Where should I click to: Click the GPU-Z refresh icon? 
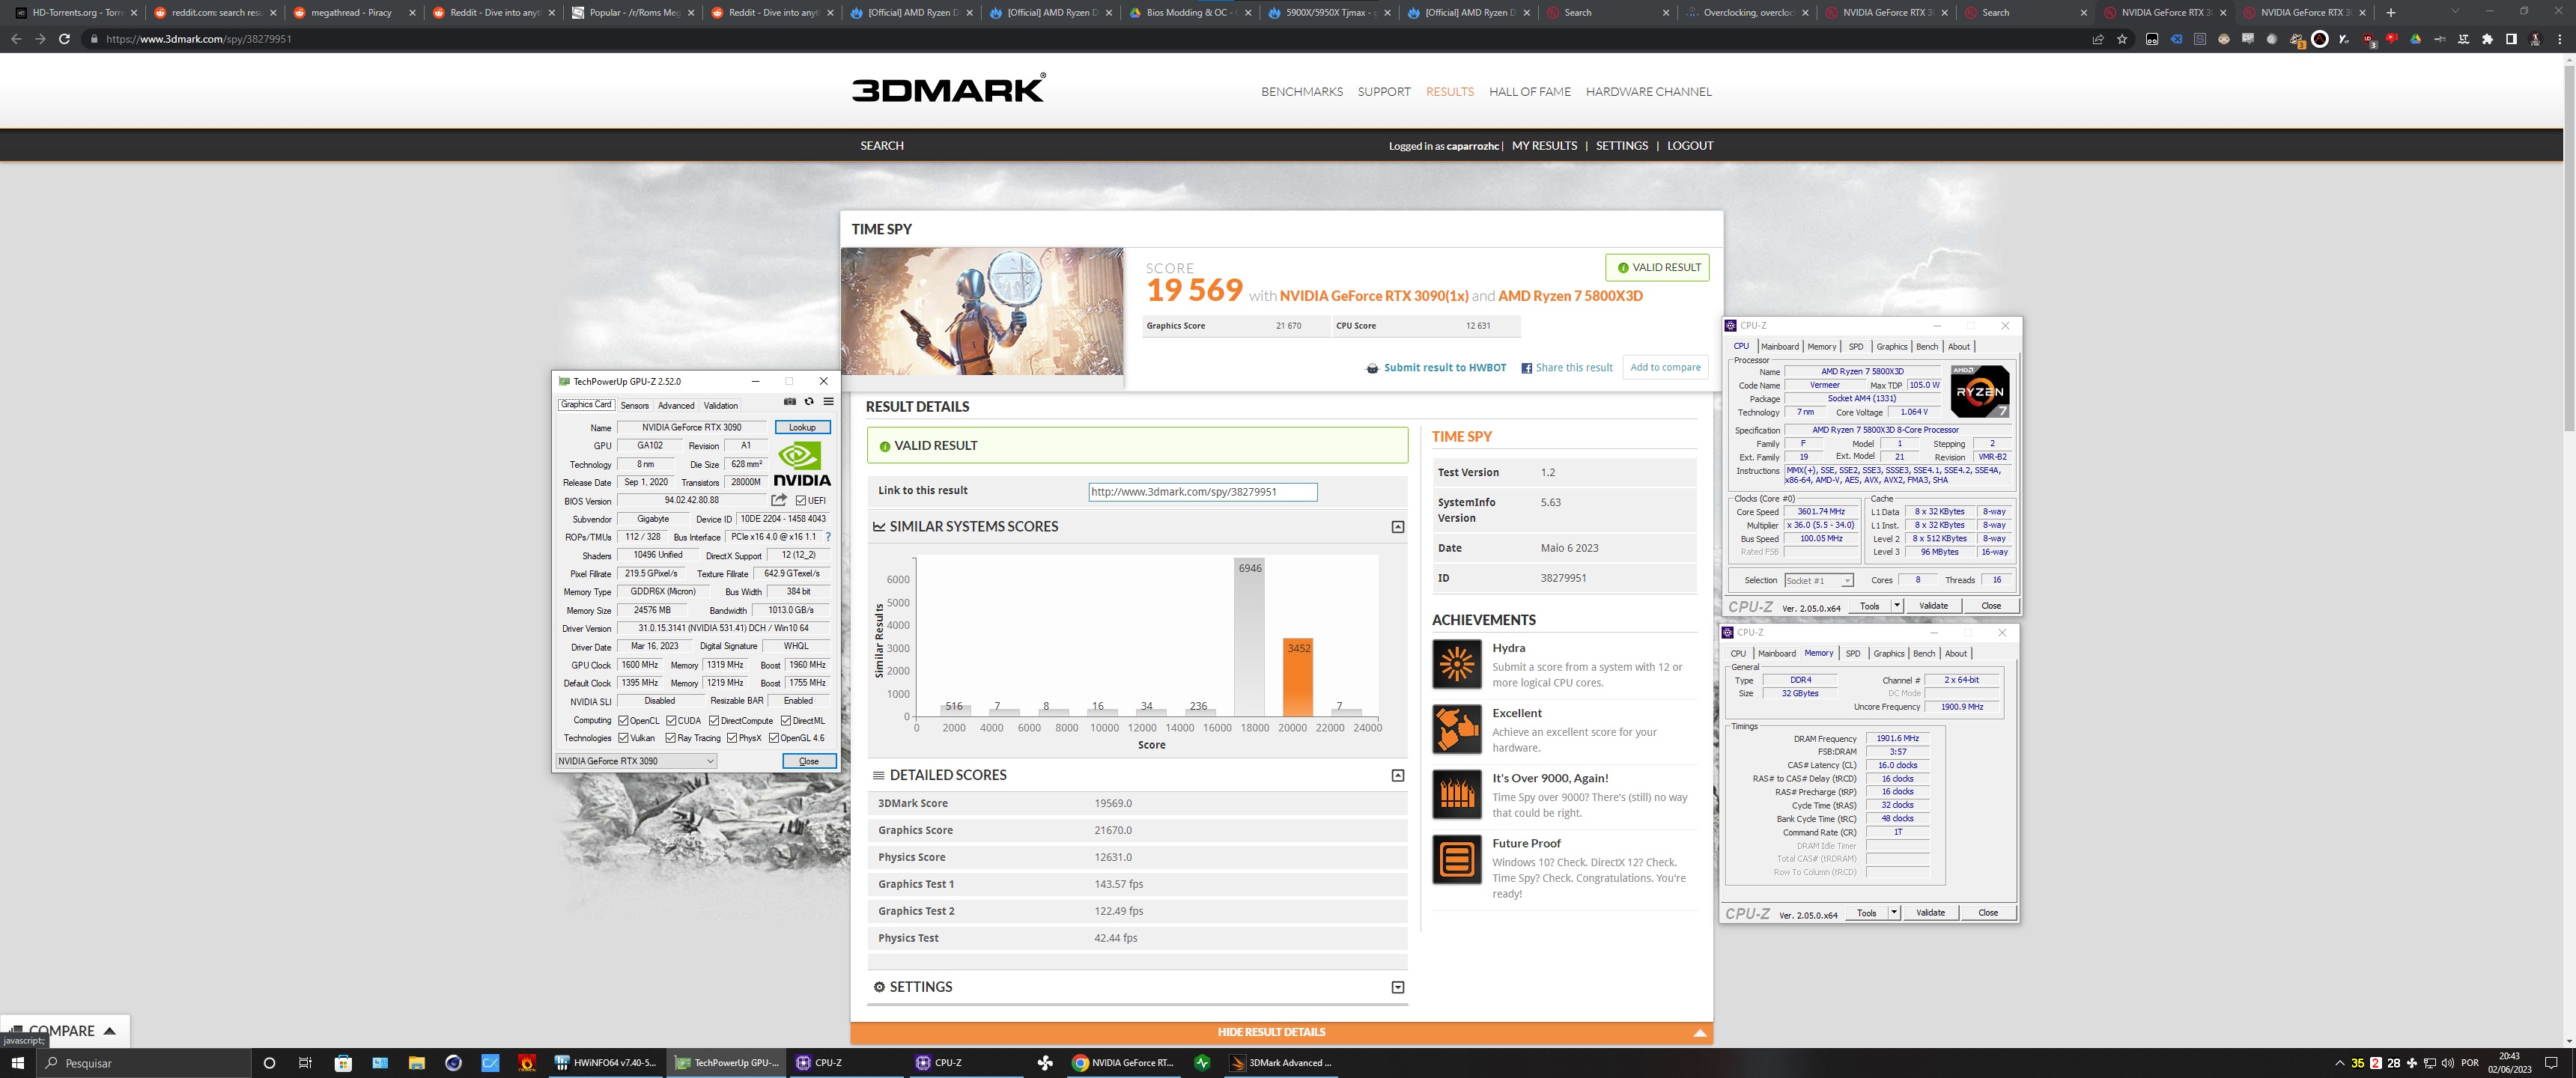click(x=809, y=402)
